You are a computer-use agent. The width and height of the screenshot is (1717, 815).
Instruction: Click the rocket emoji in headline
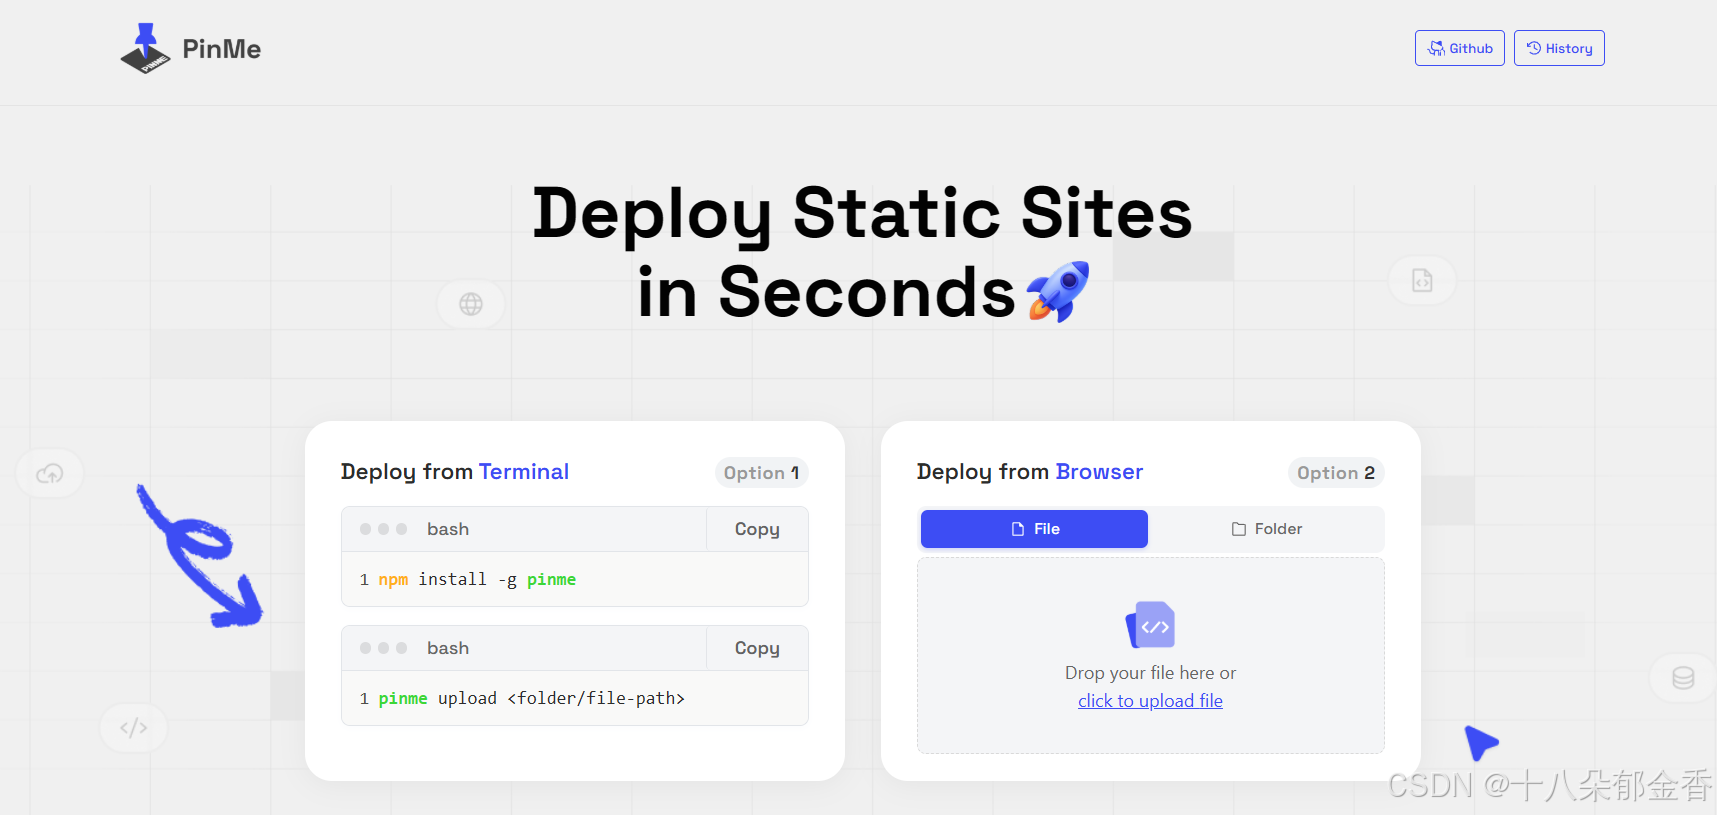(1058, 292)
